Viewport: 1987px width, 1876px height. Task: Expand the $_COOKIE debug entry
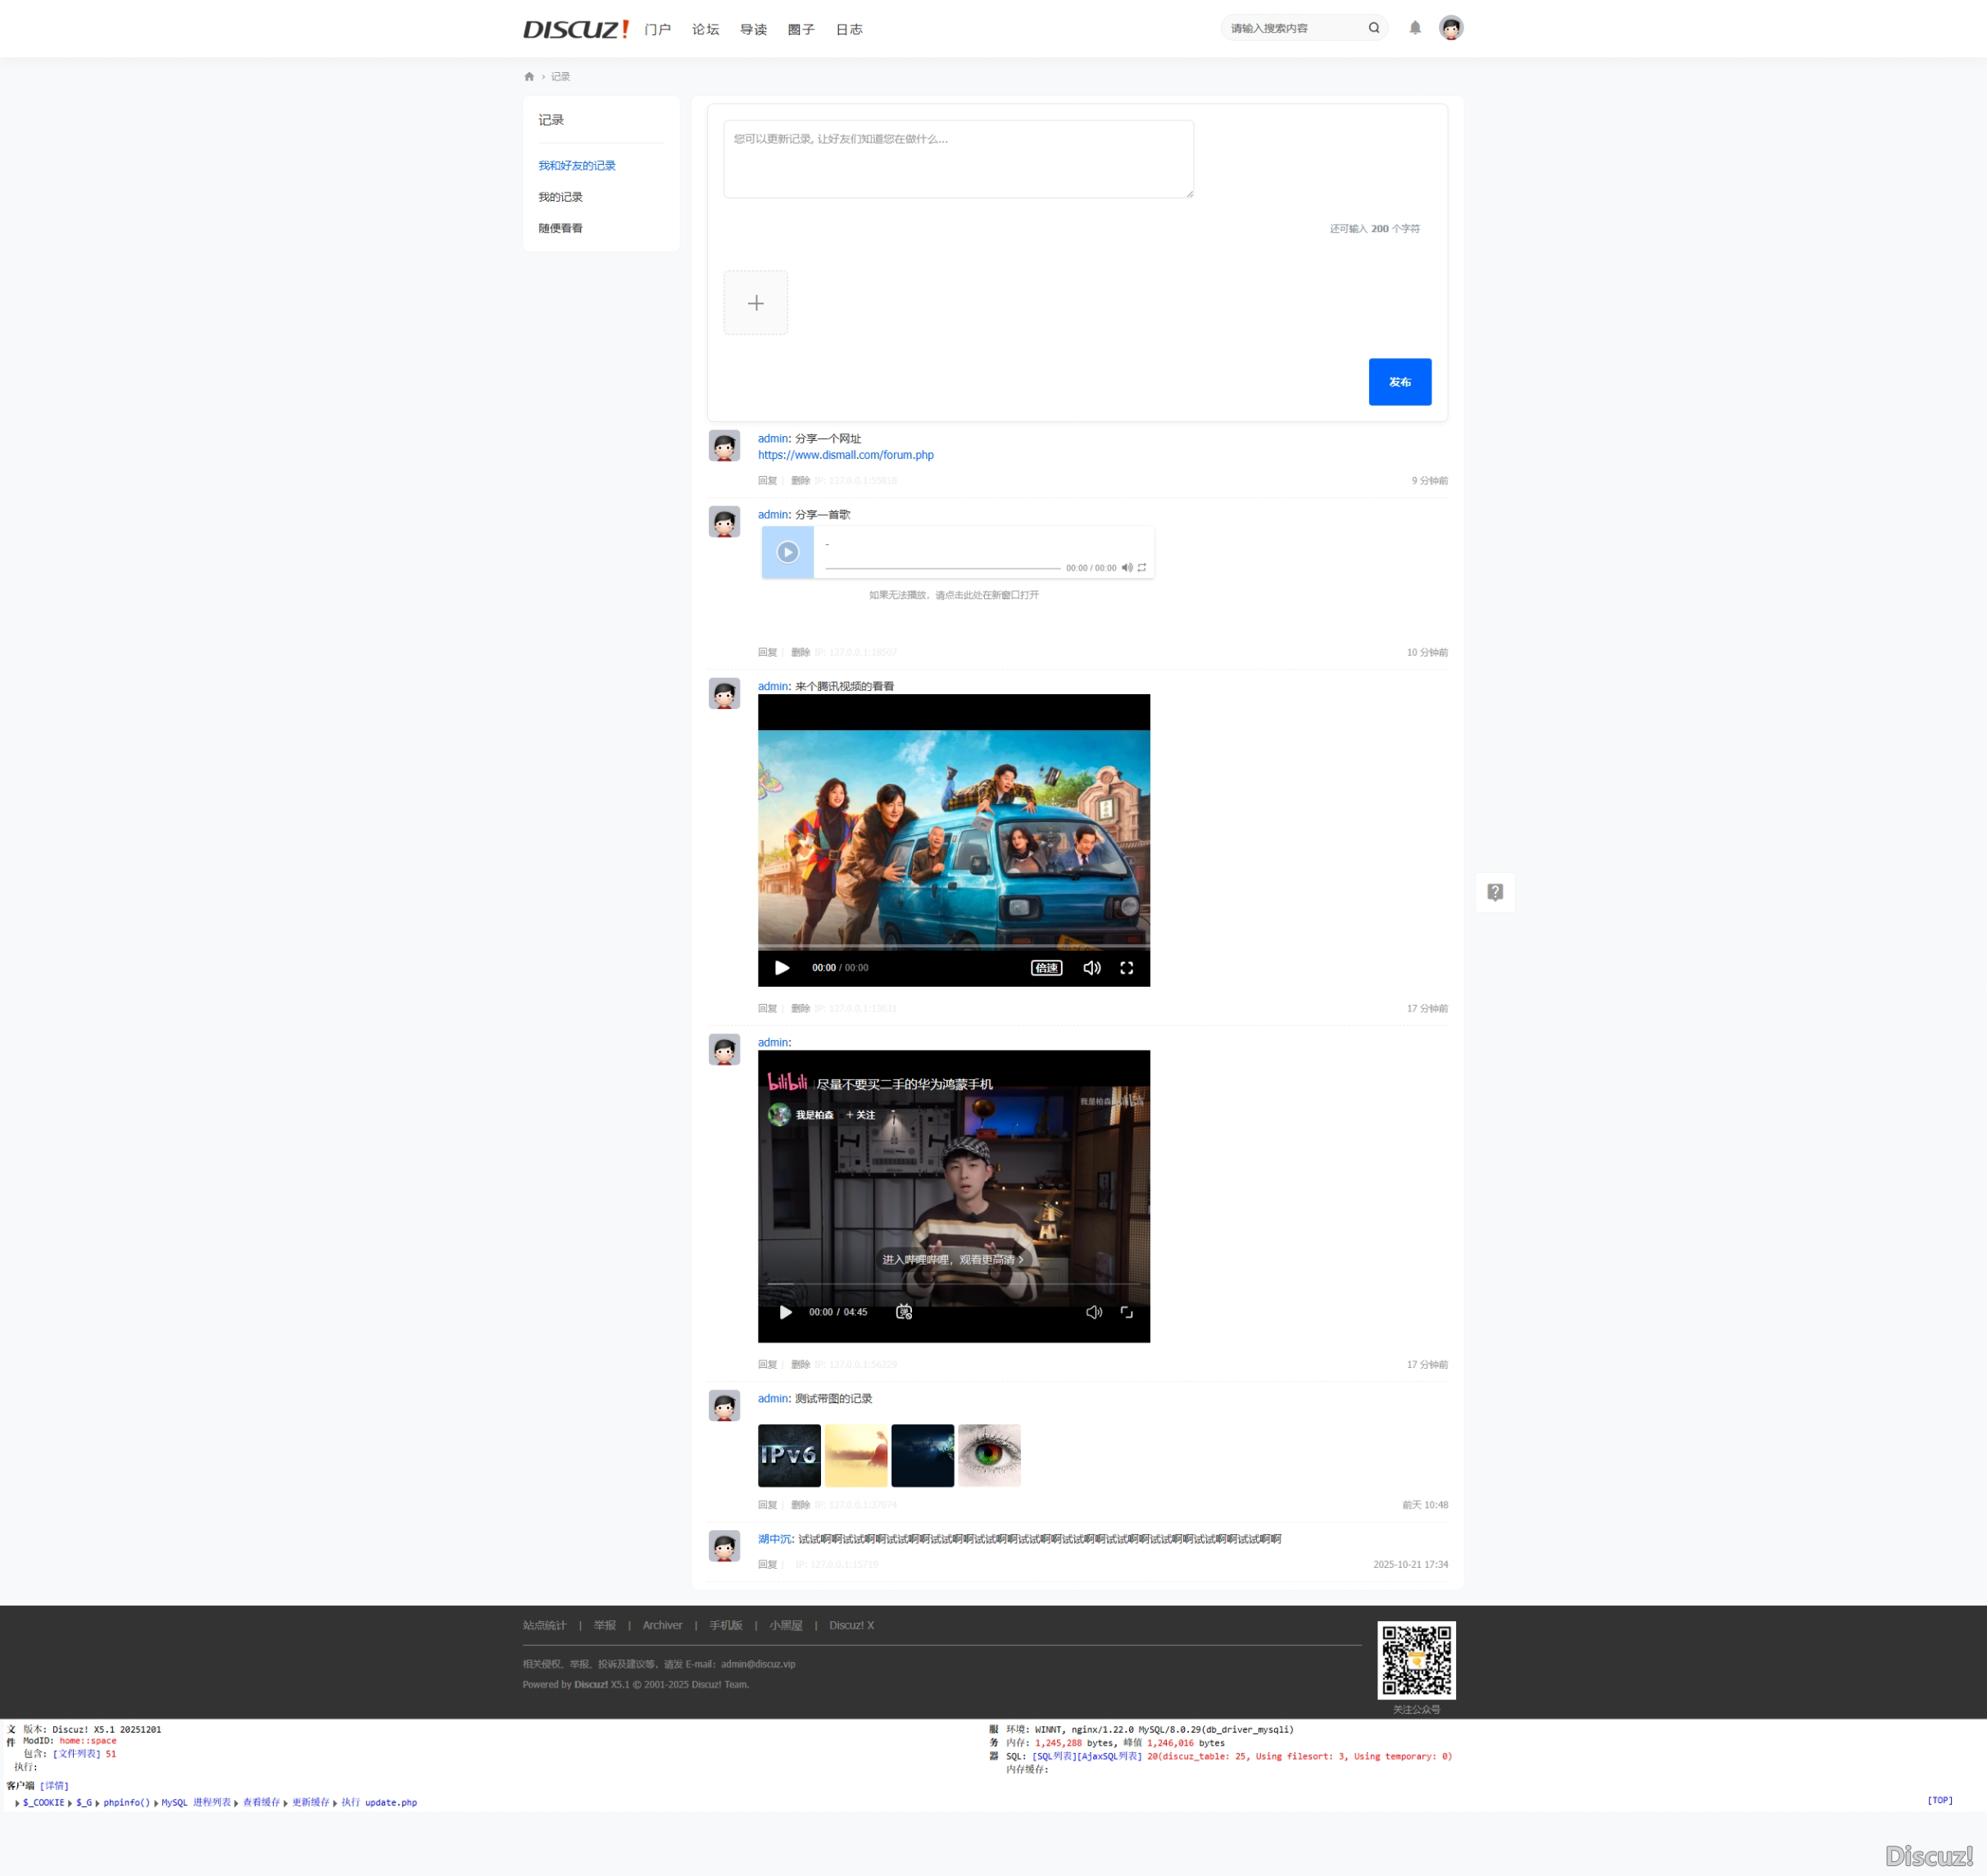coord(42,1802)
